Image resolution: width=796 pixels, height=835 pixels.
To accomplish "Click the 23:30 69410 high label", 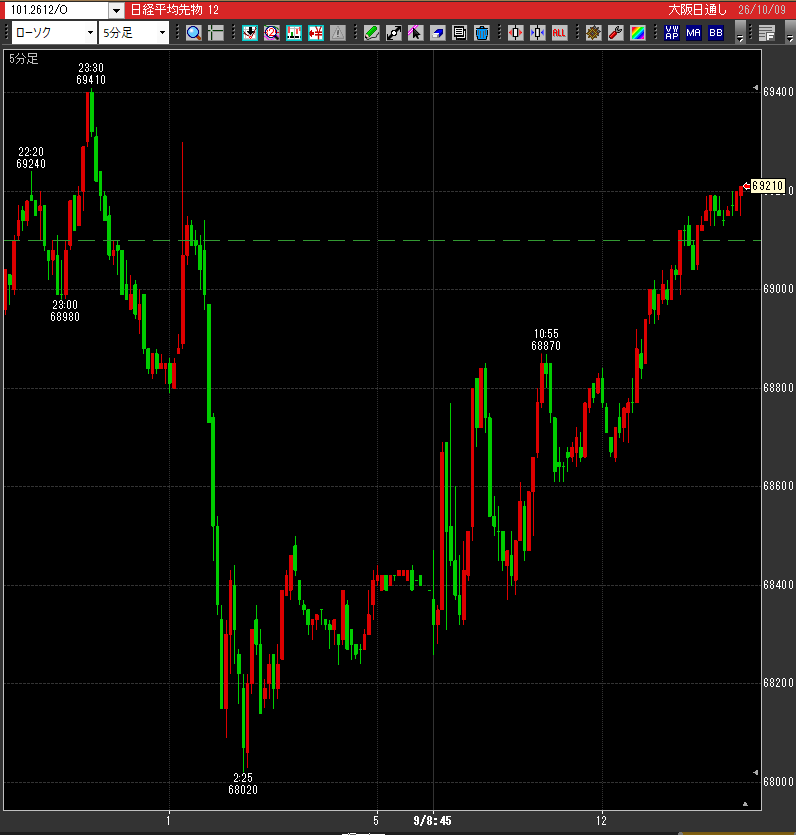I will (x=91, y=74).
